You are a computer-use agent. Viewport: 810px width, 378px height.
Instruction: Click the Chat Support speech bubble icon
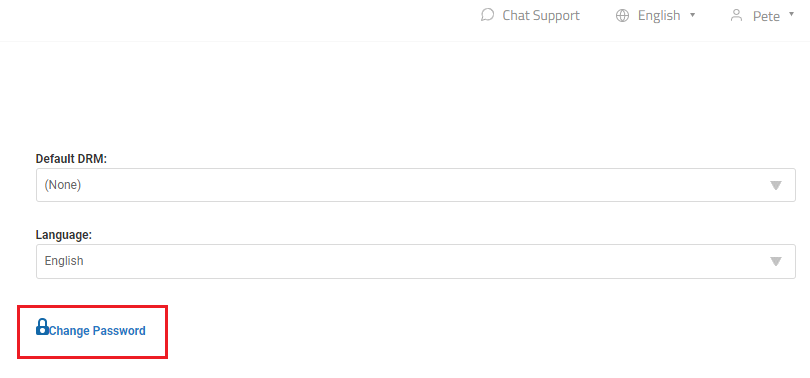click(487, 15)
